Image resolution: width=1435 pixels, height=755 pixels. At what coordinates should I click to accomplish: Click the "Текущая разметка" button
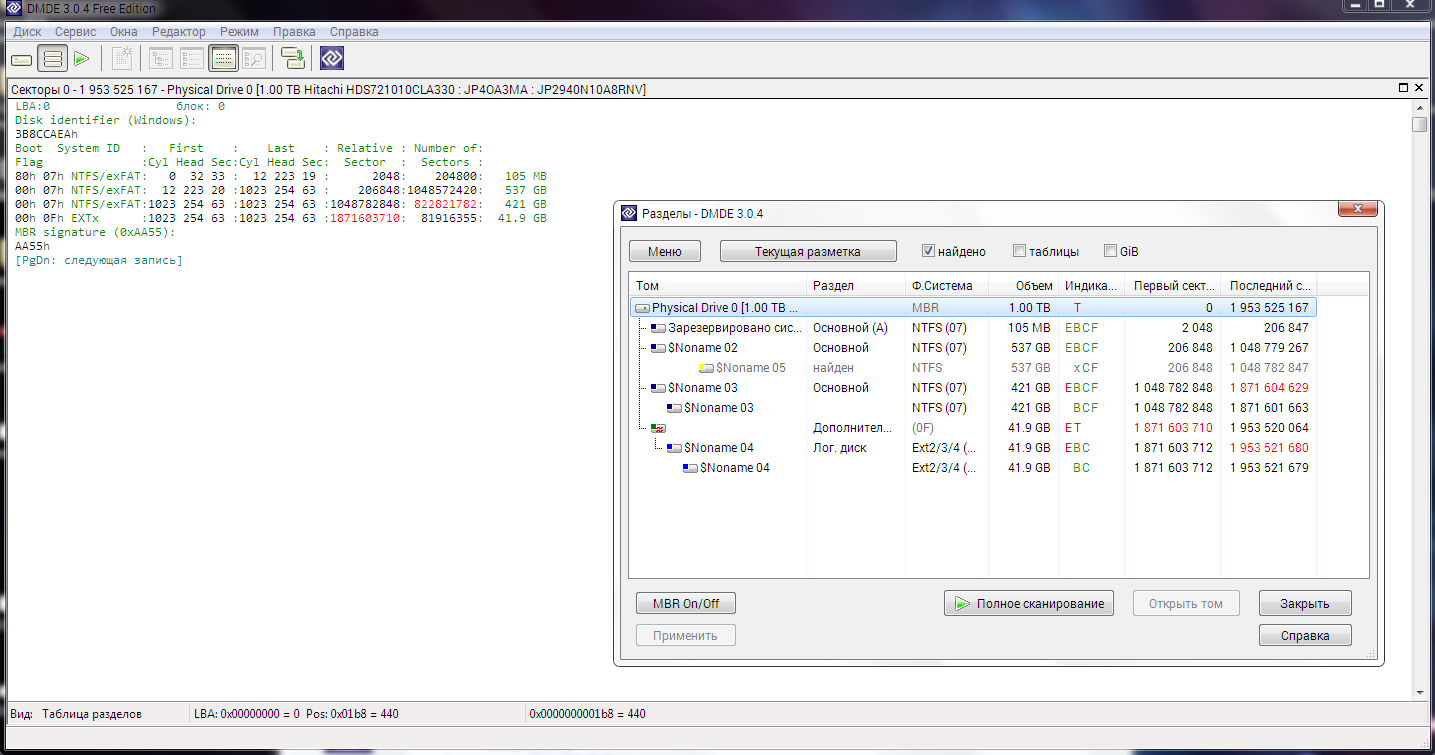807,251
